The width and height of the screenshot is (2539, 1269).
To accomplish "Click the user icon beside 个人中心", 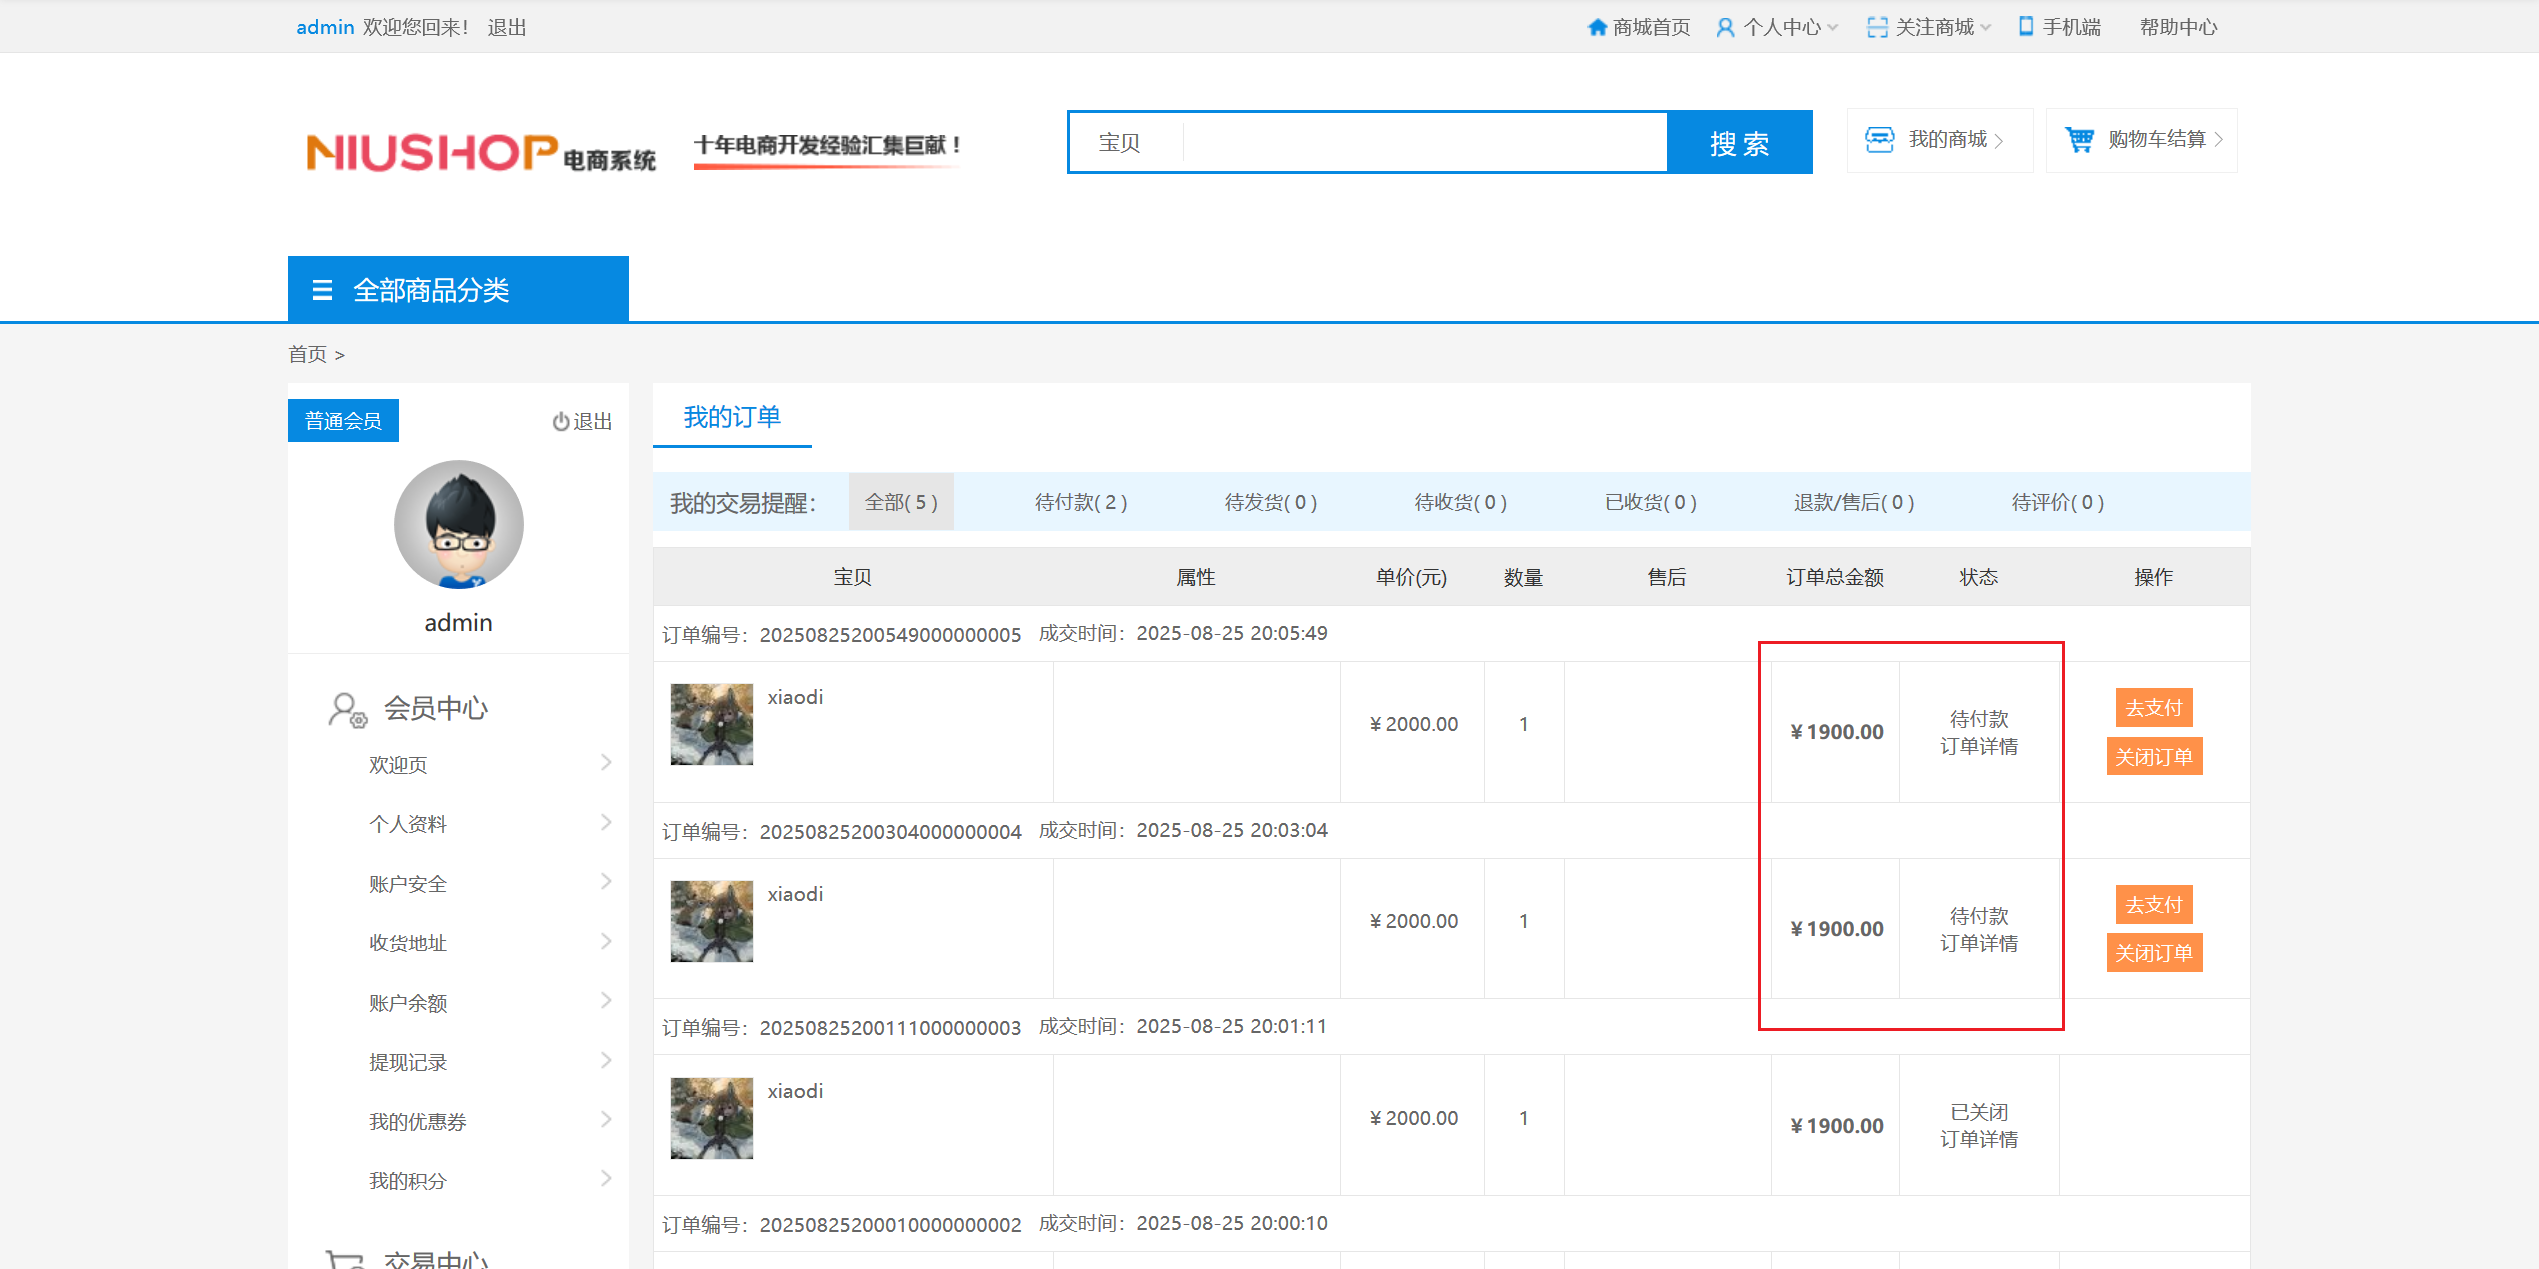I will pyautogui.click(x=1725, y=27).
